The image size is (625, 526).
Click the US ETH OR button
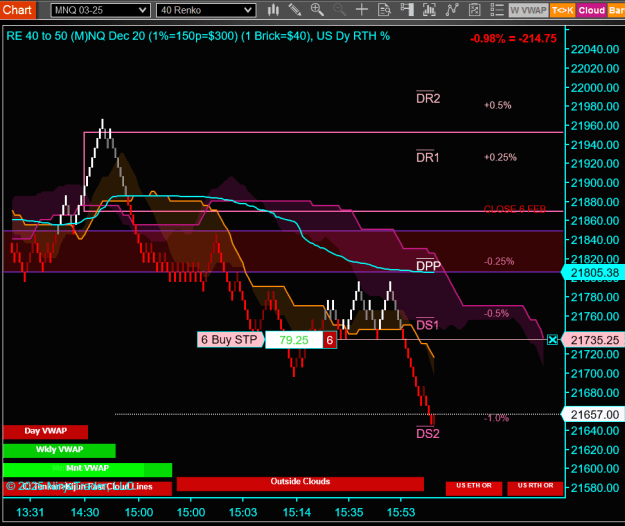pyautogui.click(x=474, y=488)
